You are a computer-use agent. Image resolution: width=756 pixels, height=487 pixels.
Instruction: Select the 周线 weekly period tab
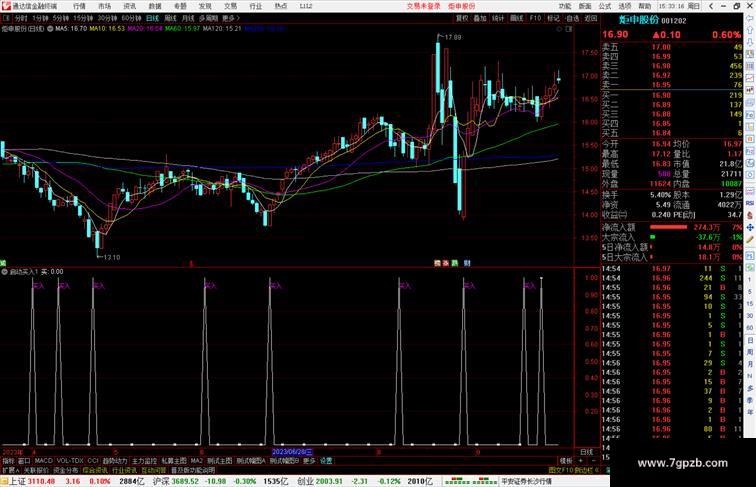170,18
